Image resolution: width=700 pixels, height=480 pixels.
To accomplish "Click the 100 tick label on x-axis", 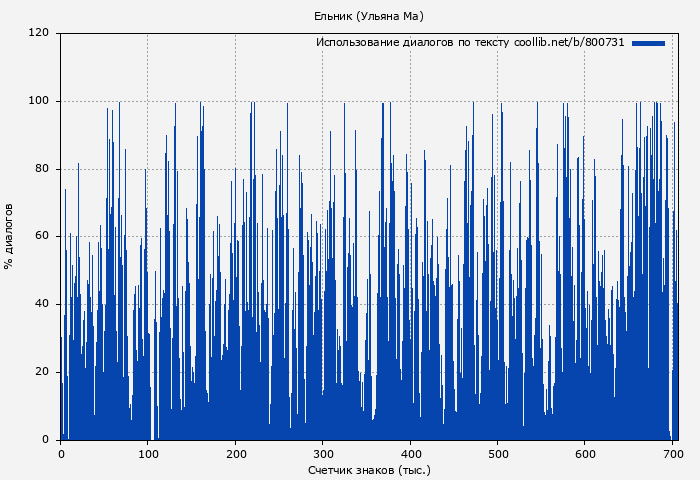I will coord(148,453).
